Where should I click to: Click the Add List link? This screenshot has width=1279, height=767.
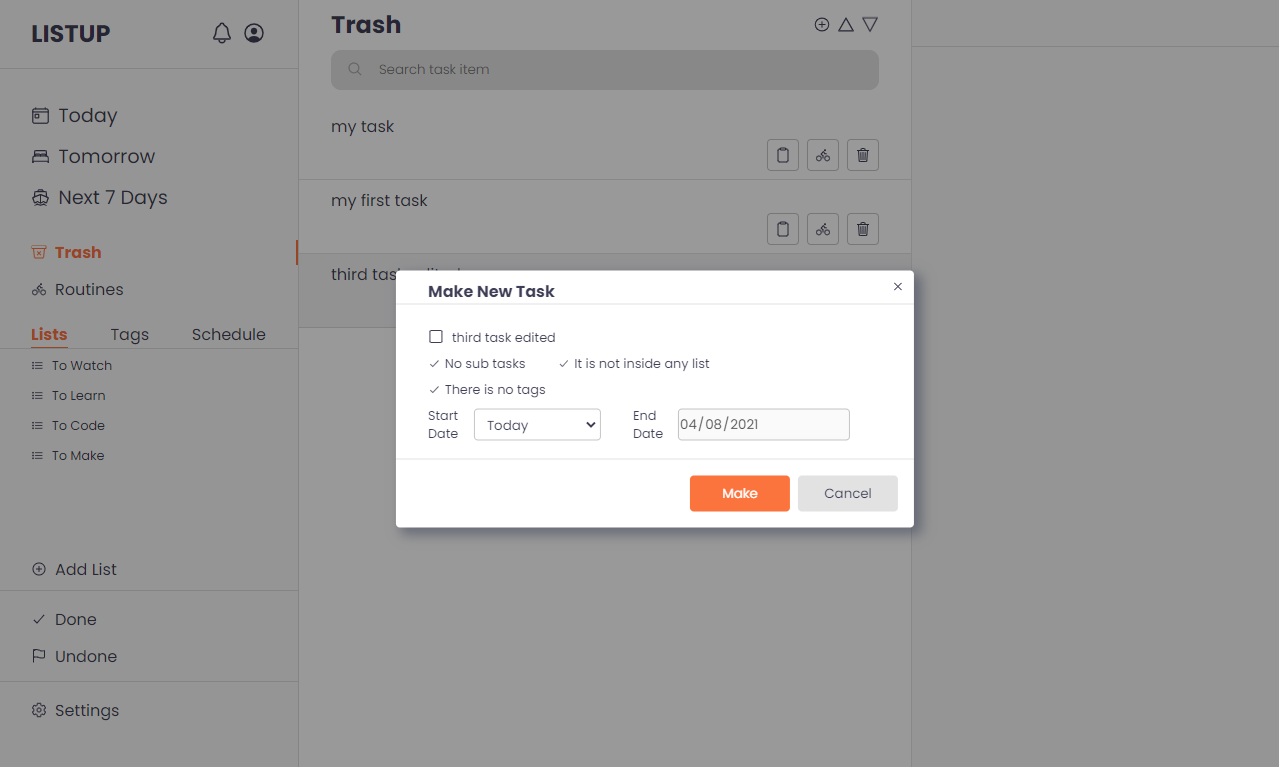(86, 569)
